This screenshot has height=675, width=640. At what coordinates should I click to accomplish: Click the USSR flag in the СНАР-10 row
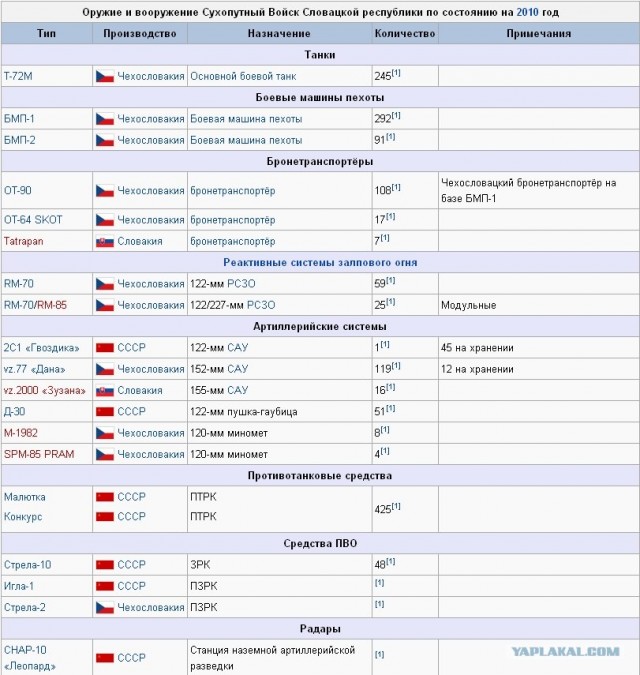(105, 658)
